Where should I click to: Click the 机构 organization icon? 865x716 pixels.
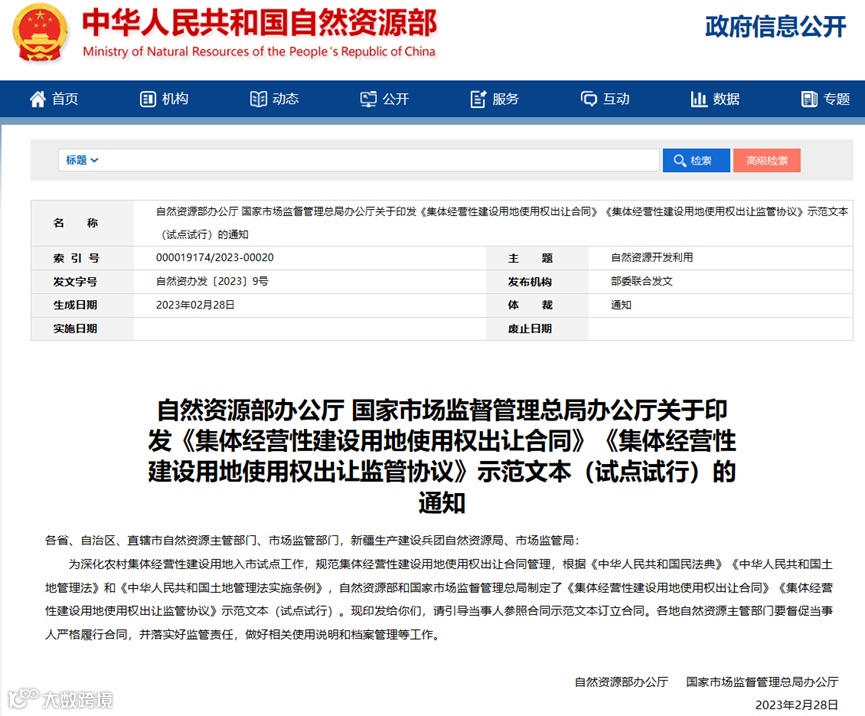[x=148, y=99]
